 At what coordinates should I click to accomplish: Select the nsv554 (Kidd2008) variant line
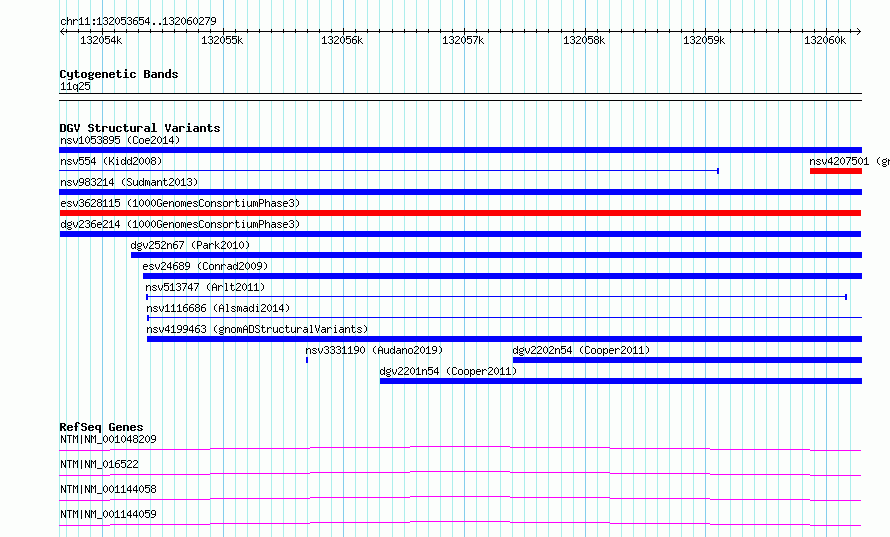(x=389, y=170)
